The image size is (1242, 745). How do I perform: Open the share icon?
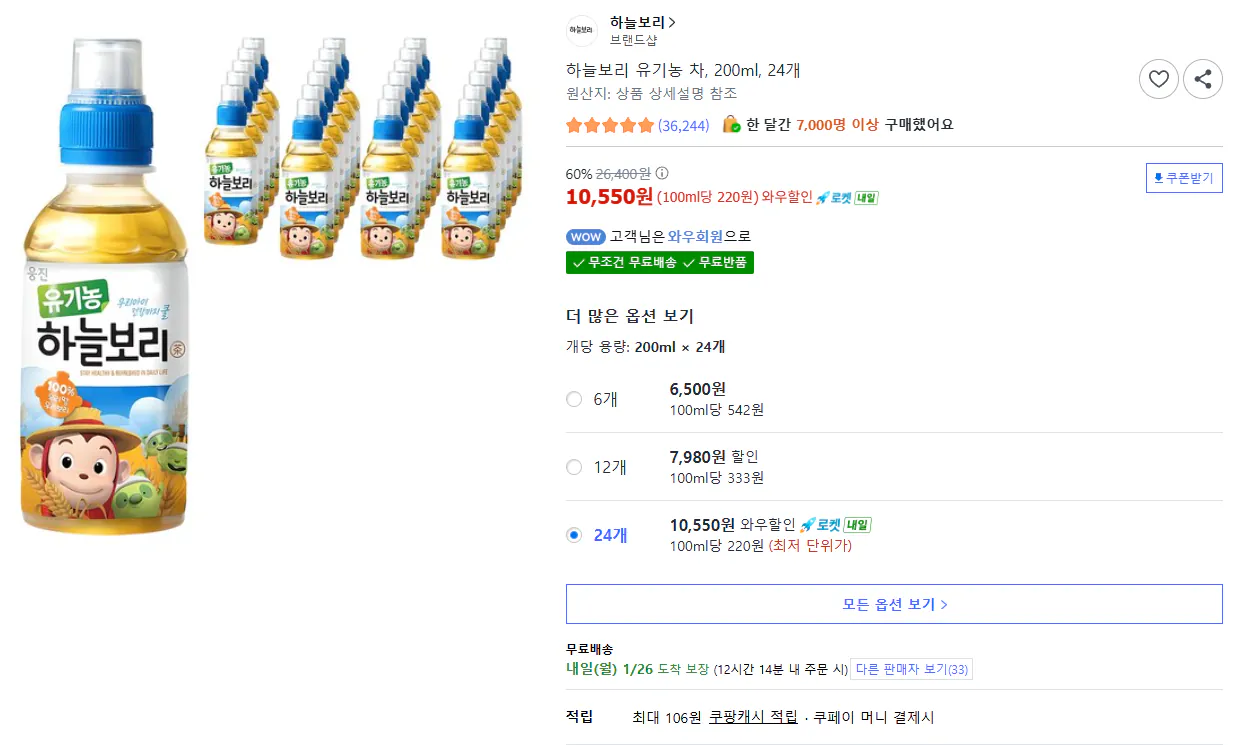coord(1203,79)
